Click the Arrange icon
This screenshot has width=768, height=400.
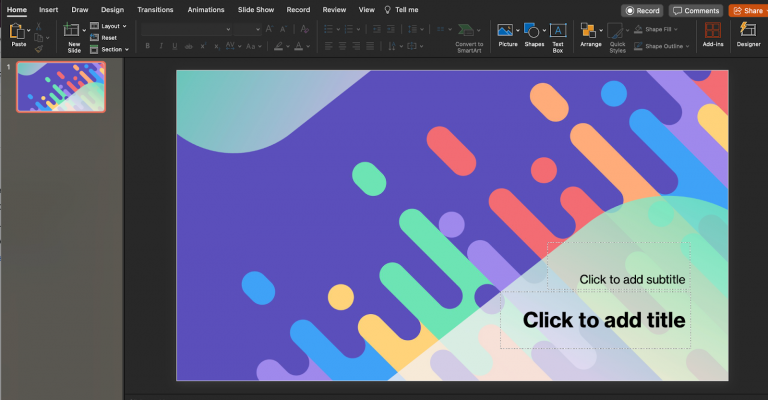(x=590, y=32)
